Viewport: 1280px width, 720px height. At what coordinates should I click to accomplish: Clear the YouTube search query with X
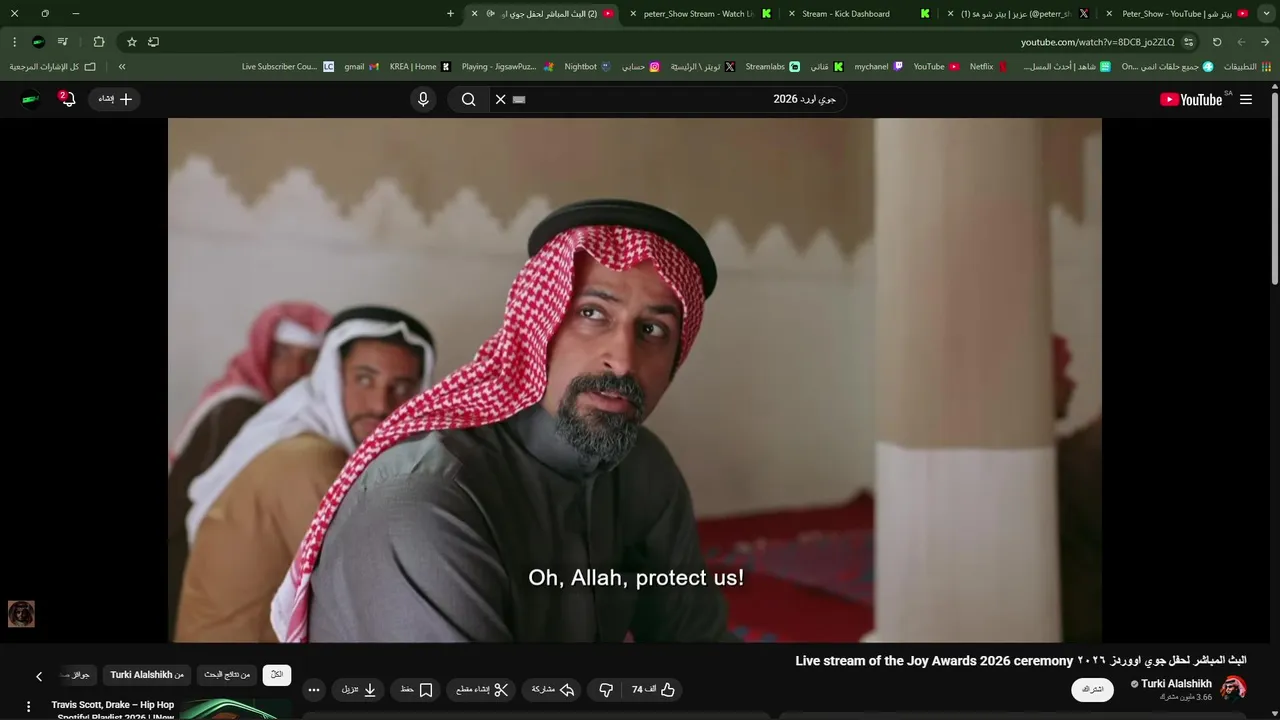pos(501,99)
